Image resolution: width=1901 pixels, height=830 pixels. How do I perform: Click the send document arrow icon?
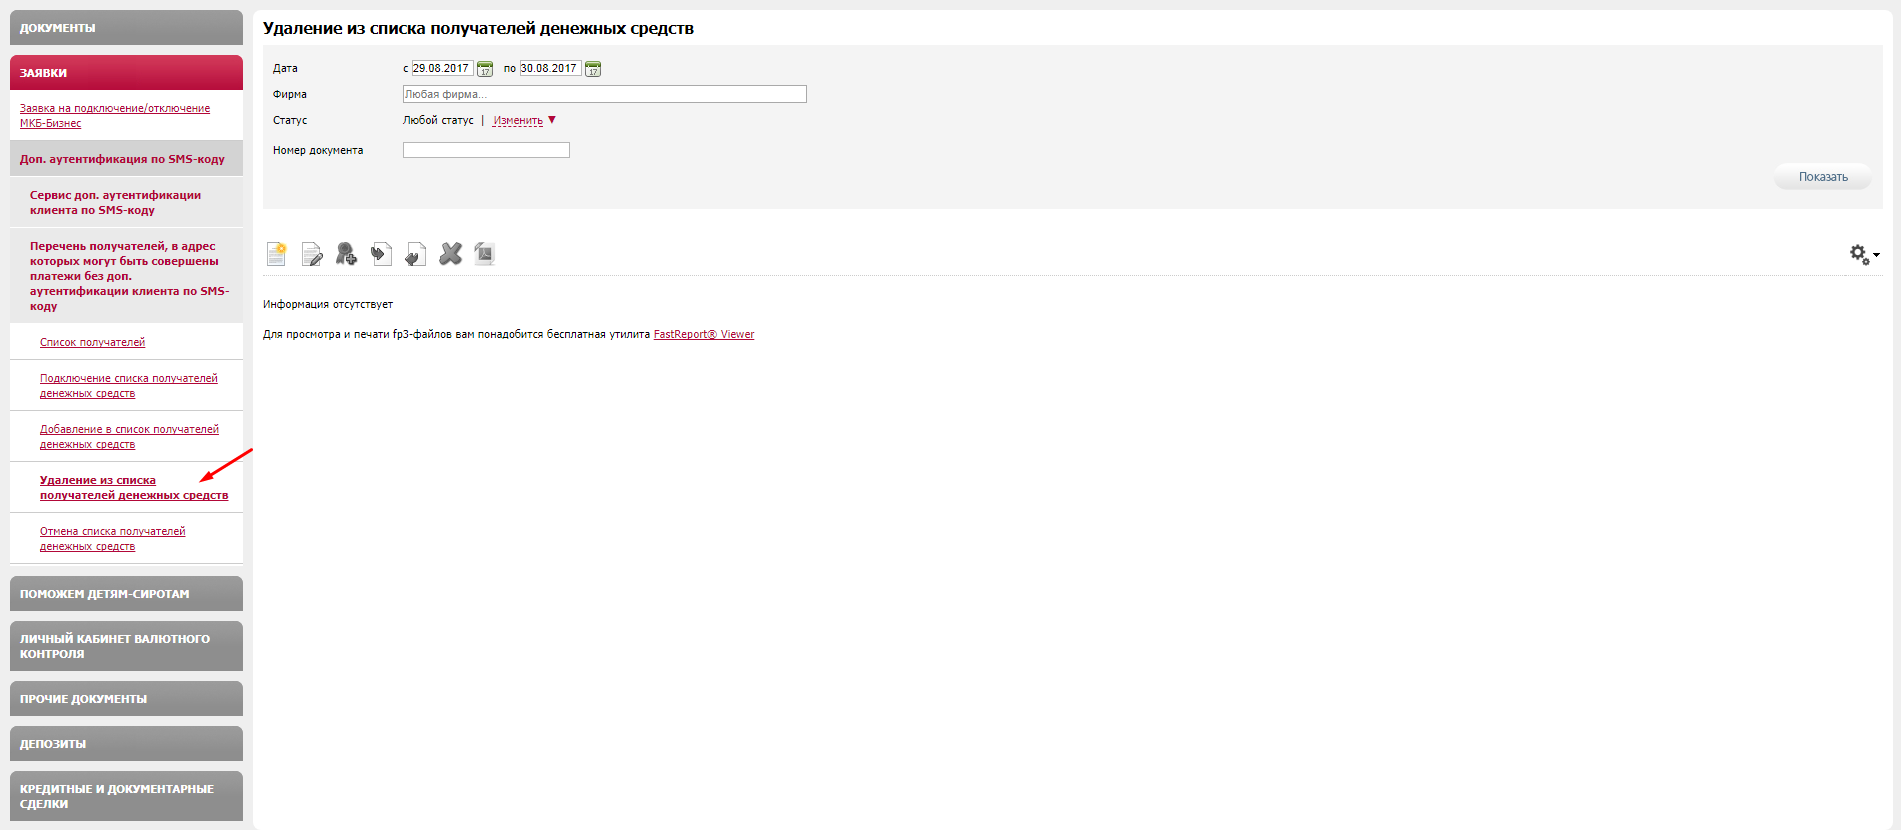(381, 254)
